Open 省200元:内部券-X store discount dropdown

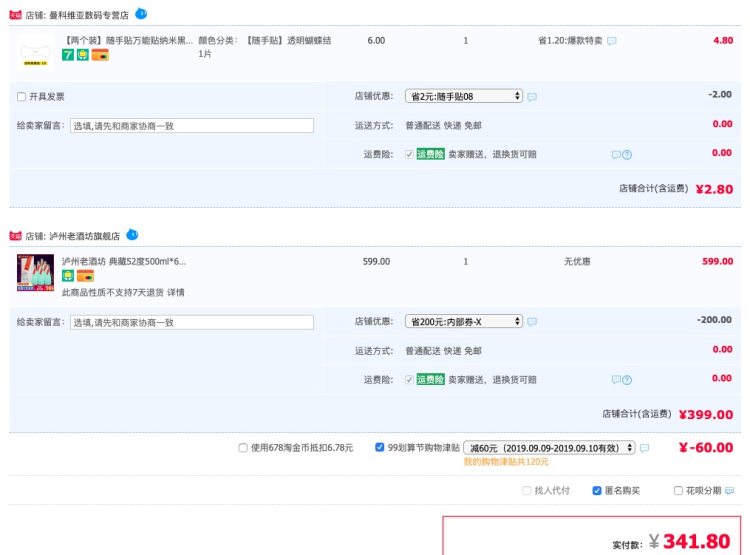pos(464,322)
